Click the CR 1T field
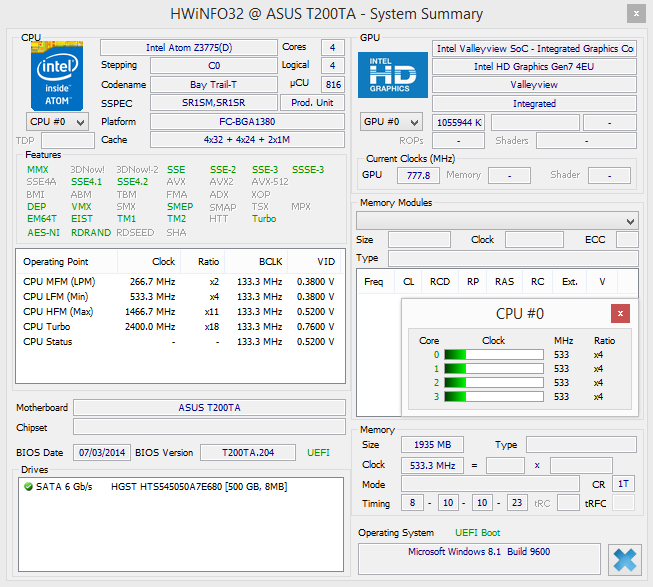The height and width of the screenshot is (587, 653). (623, 484)
